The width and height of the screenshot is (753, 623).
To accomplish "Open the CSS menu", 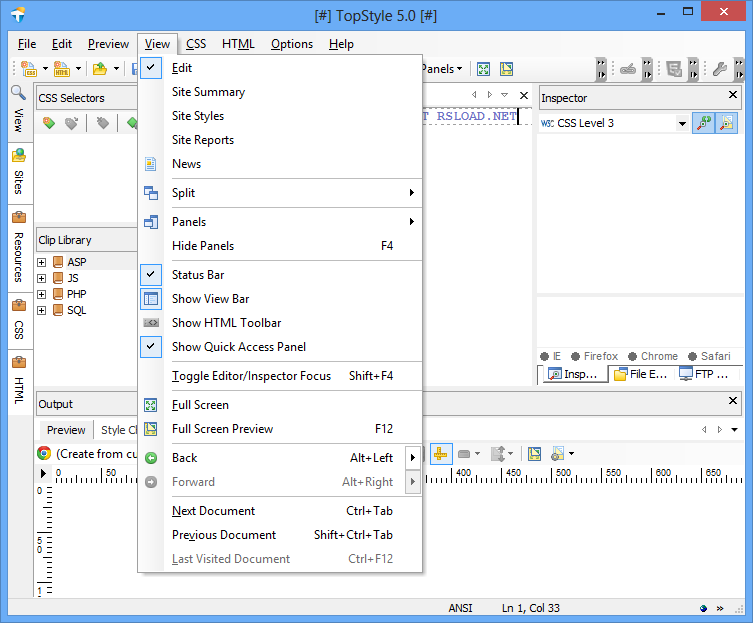I will tap(196, 44).
